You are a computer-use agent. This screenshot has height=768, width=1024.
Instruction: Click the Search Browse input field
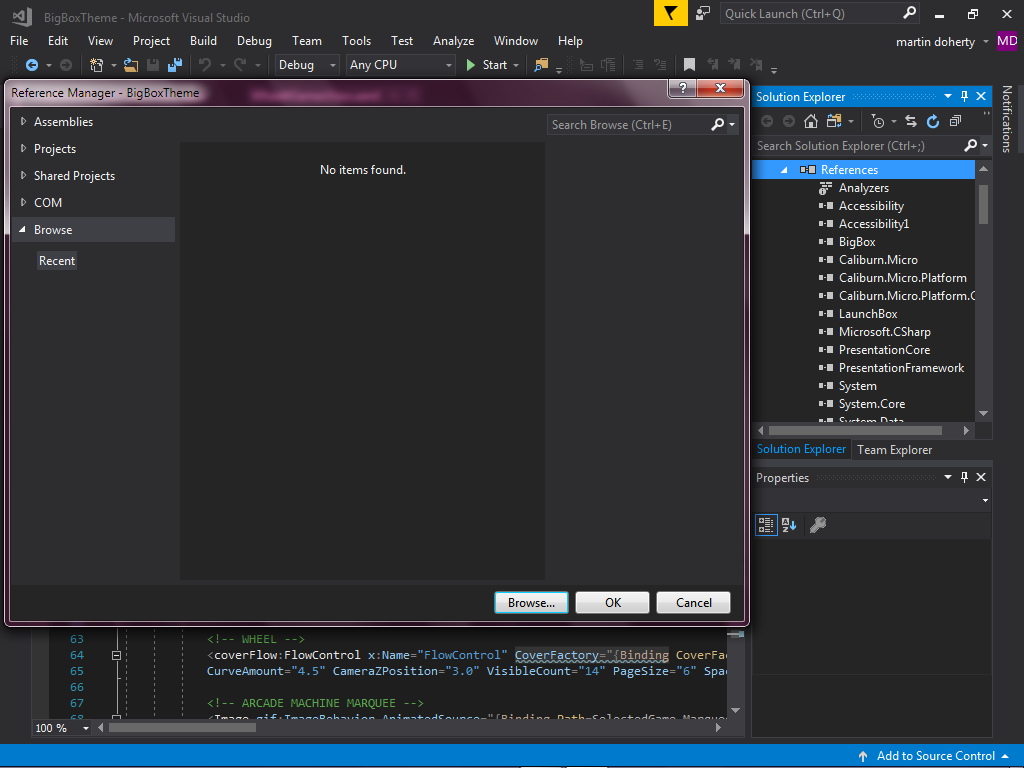[628, 125]
